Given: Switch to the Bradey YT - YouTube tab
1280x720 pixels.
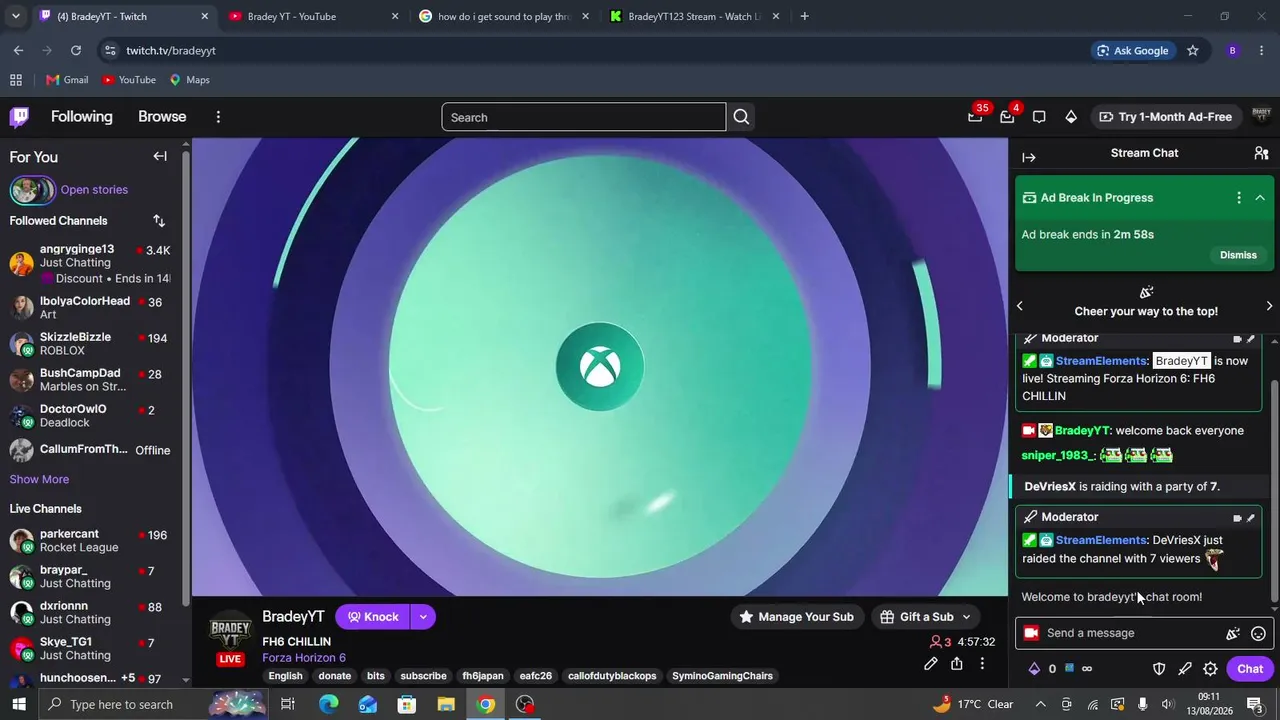Looking at the screenshot, I should [313, 16].
